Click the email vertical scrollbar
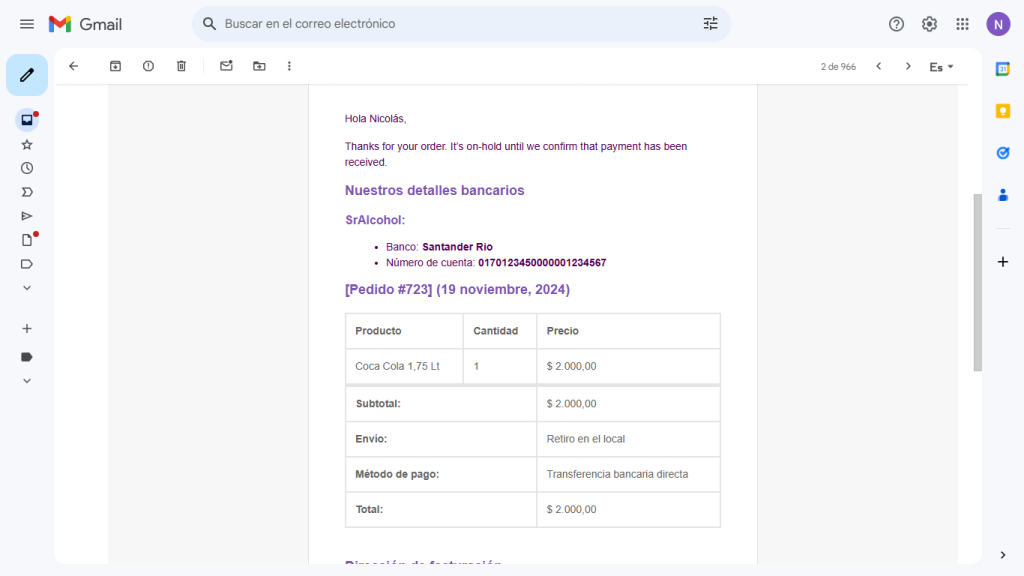The height and width of the screenshot is (576, 1024). tap(977, 282)
